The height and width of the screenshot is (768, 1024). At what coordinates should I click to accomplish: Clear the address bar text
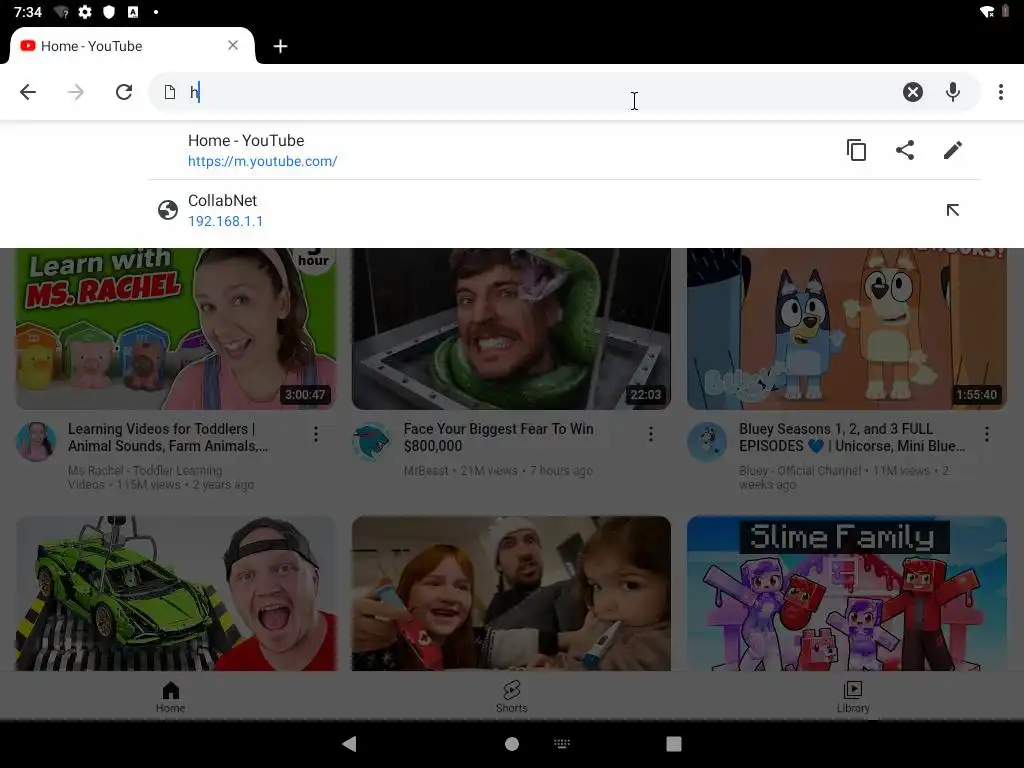(x=913, y=92)
